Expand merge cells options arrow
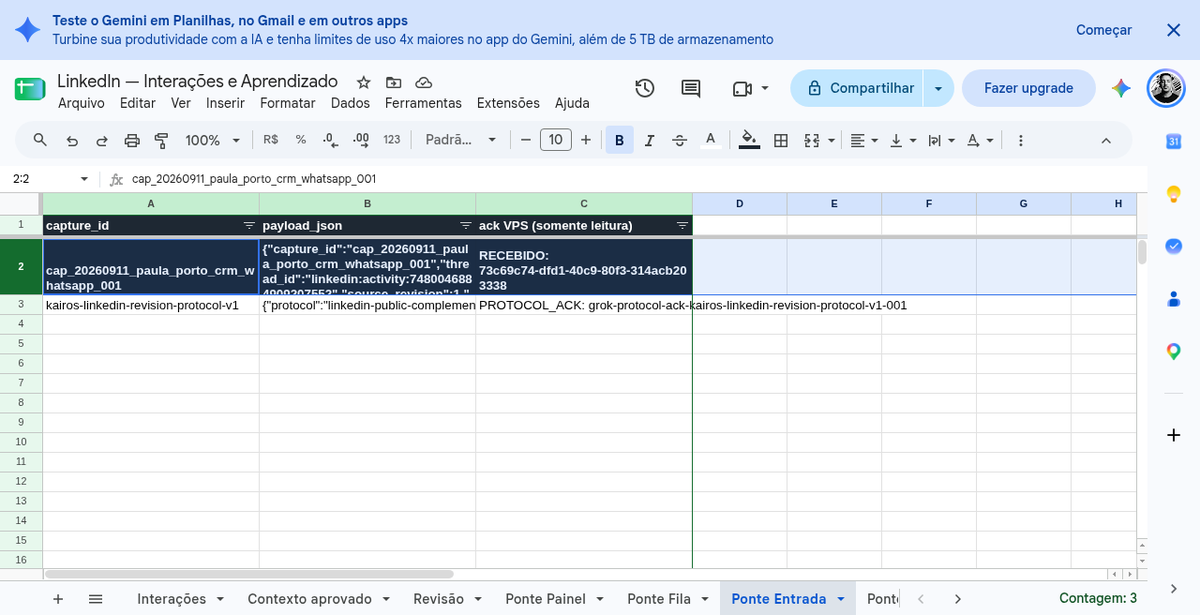 click(831, 140)
